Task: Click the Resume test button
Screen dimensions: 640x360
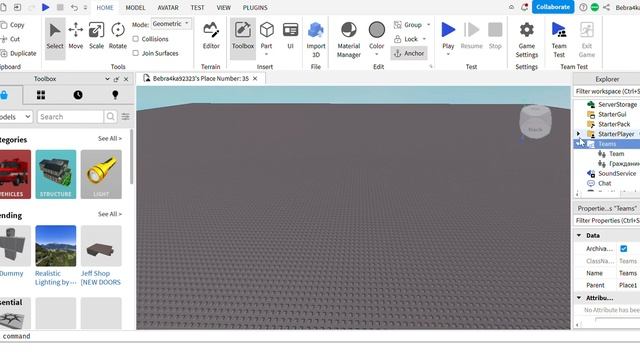Action: [471, 36]
